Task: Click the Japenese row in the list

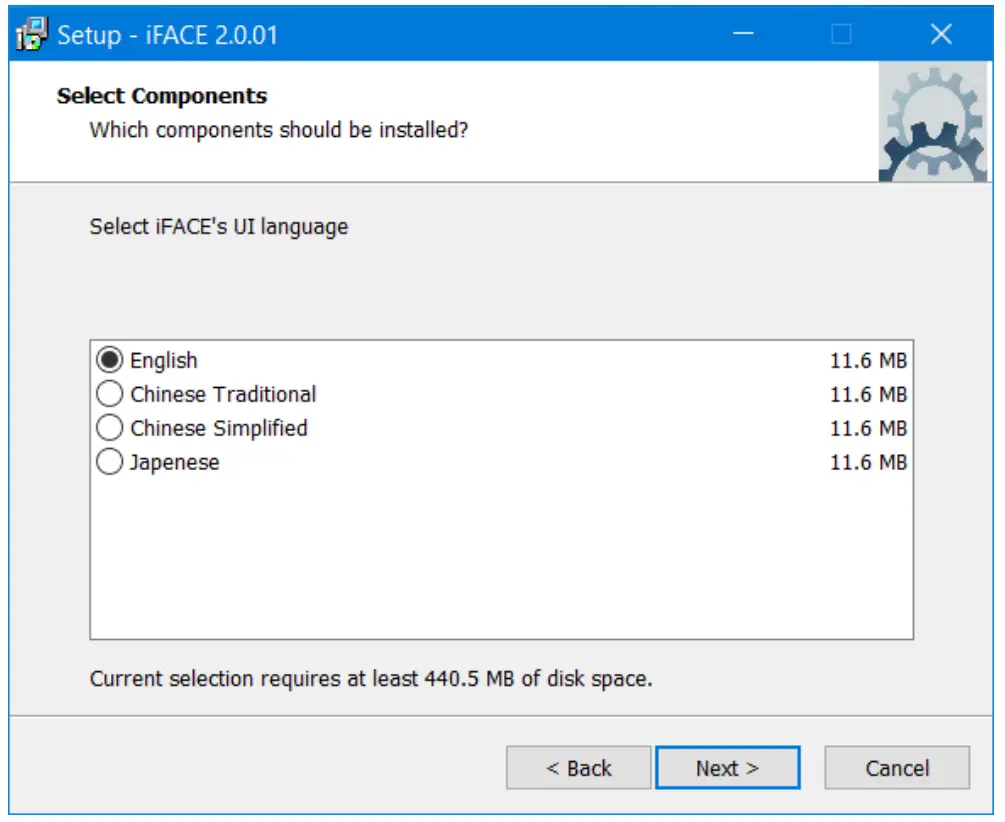Action: (x=176, y=462)
